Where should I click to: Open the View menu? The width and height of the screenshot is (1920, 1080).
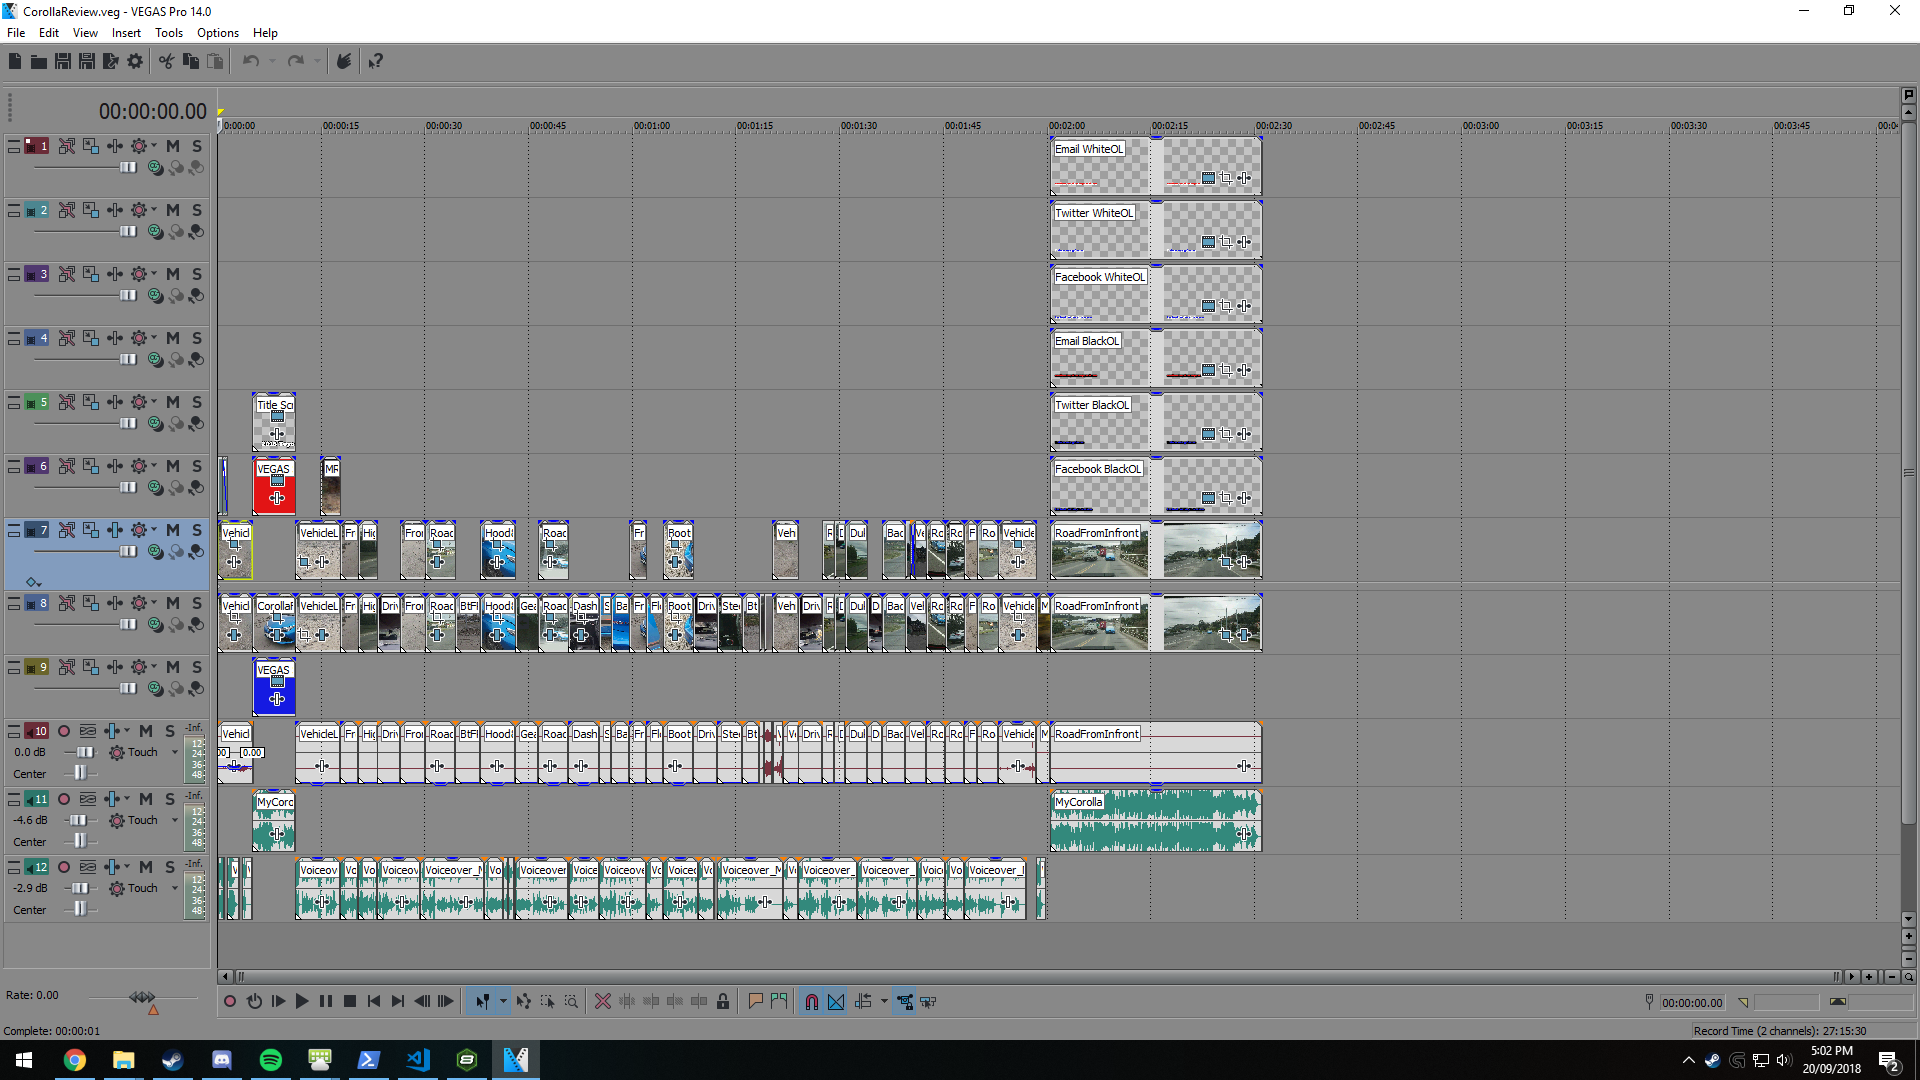85,33
